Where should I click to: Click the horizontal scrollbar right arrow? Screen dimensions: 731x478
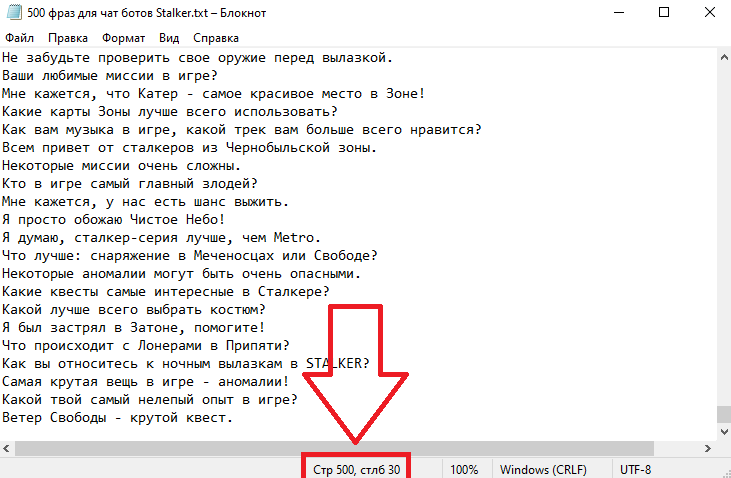point(708,449)
